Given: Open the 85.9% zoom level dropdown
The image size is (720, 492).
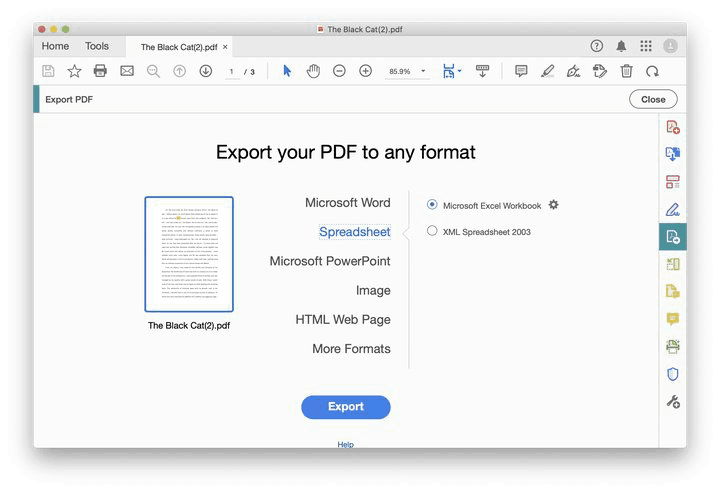Looking at the screenshot, I should point(407,72).
